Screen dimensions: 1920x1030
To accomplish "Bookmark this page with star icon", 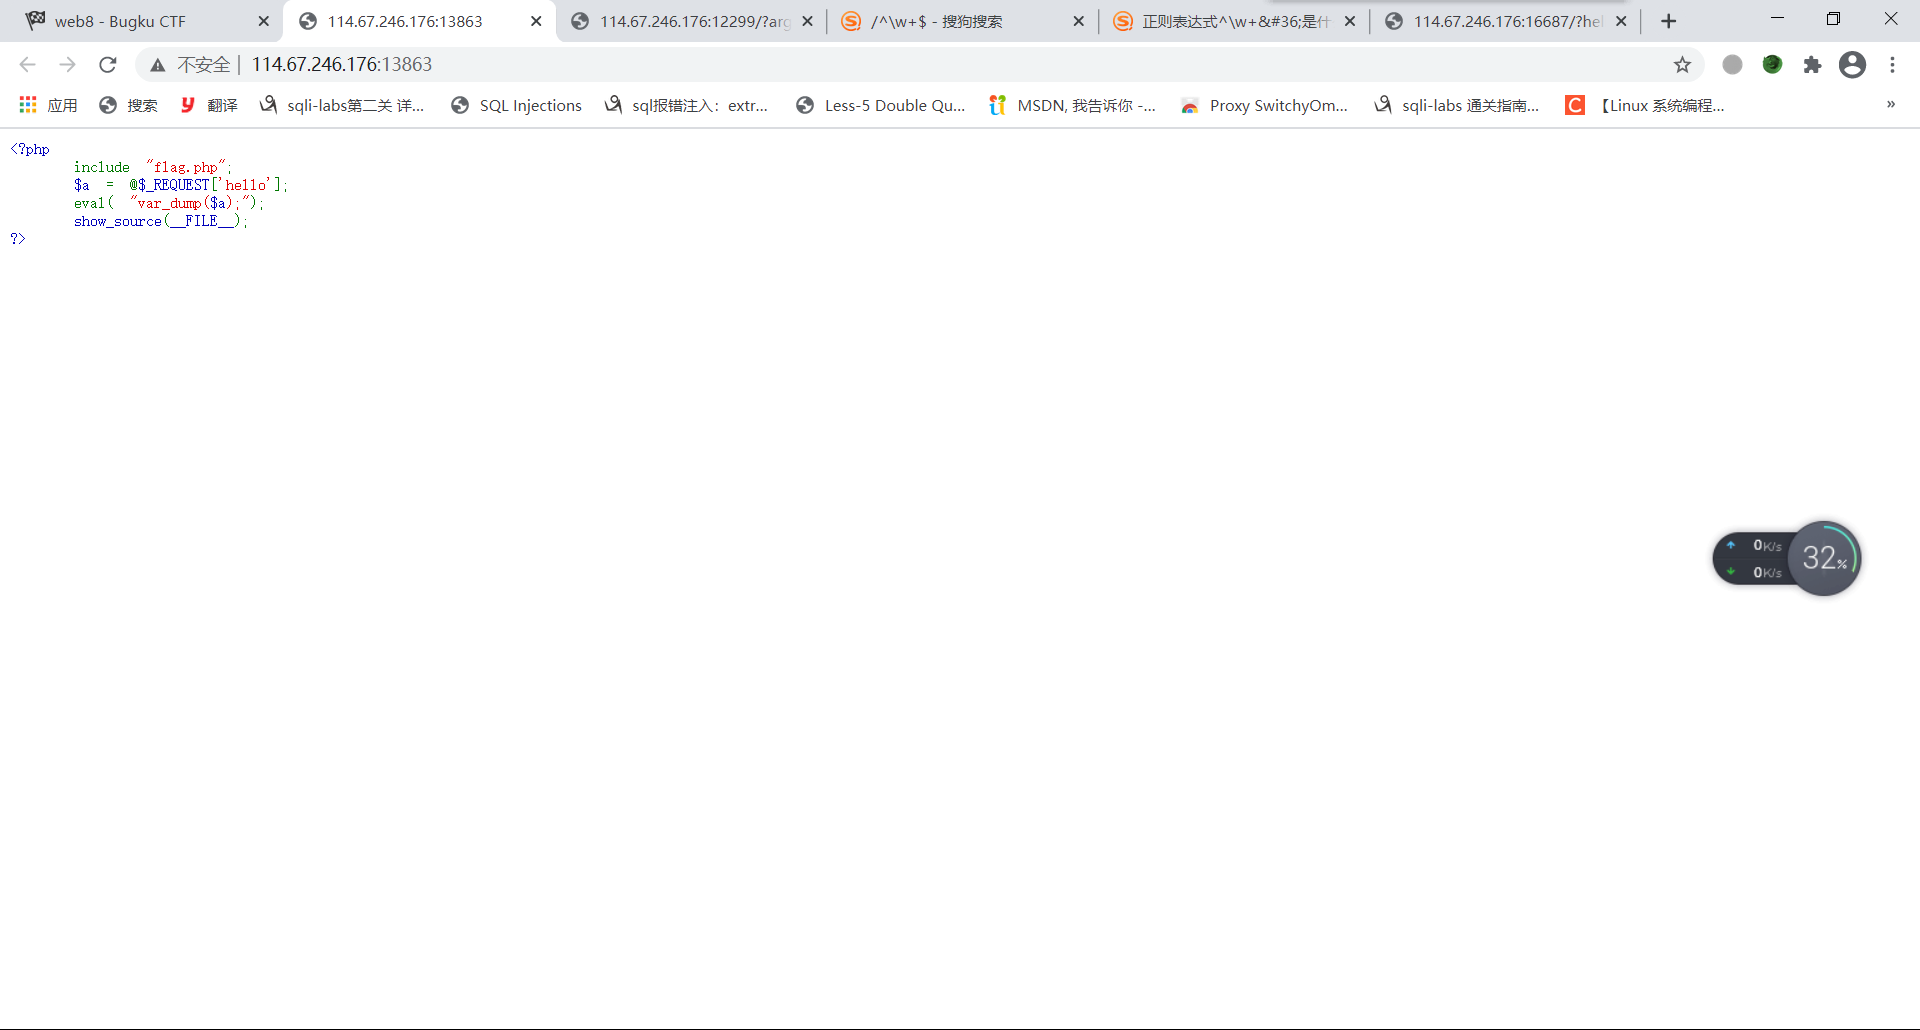I will 1682,65.
